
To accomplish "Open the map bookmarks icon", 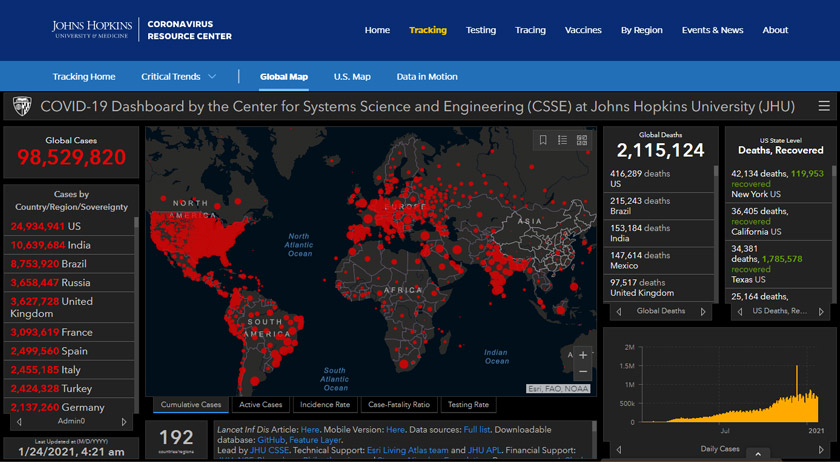I will (x=543, y=141).
